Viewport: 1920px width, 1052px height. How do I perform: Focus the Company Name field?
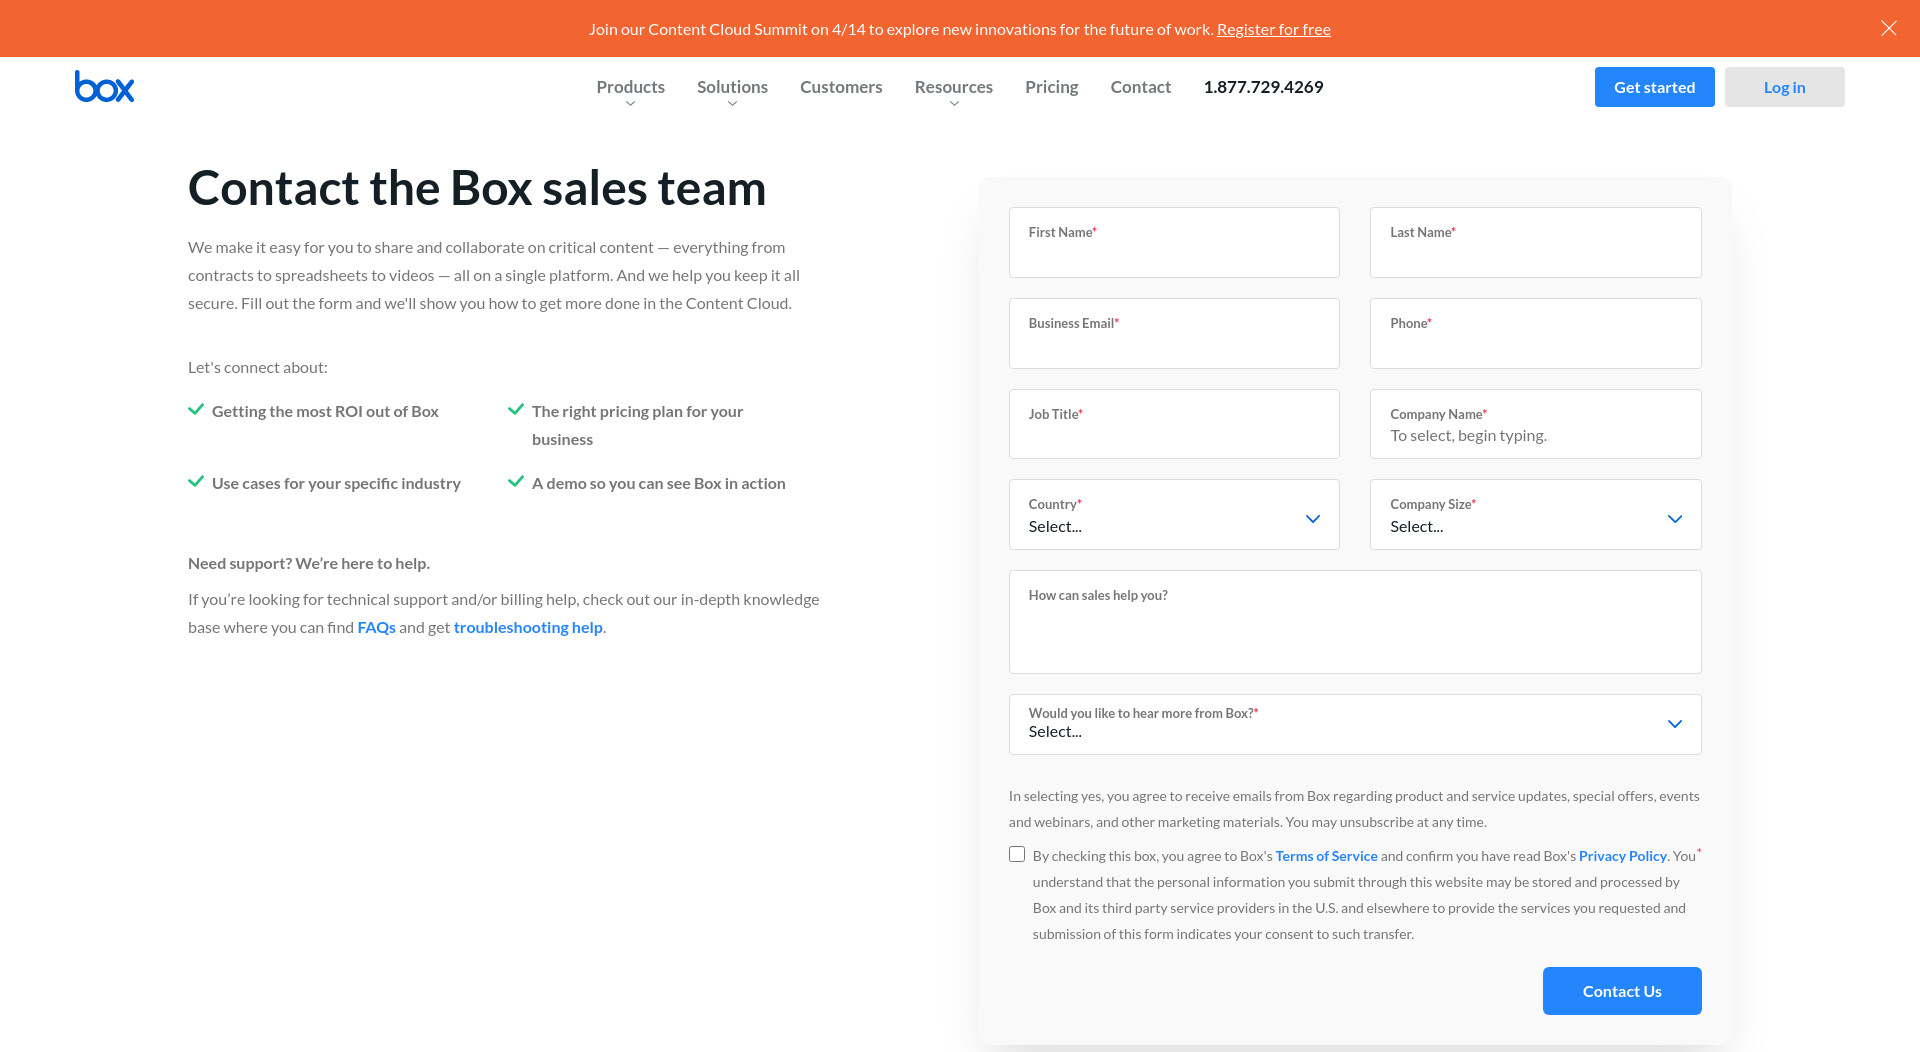pos(1535,424)
